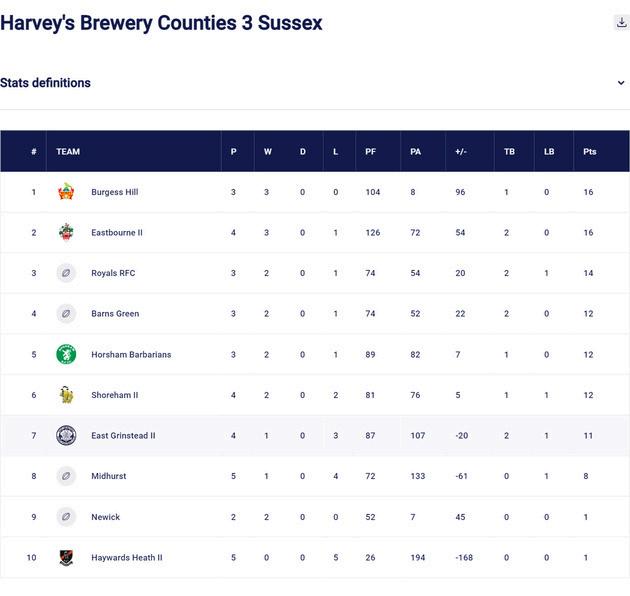This screenshot has width=630, height=596.
Task: Click the TEAM column header
Action: 68,152
